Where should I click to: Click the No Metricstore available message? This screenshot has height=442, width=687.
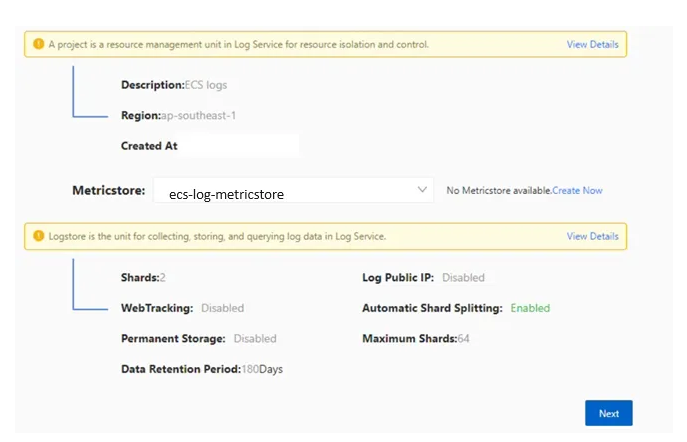pyautogui.click(x=499, y=190)
